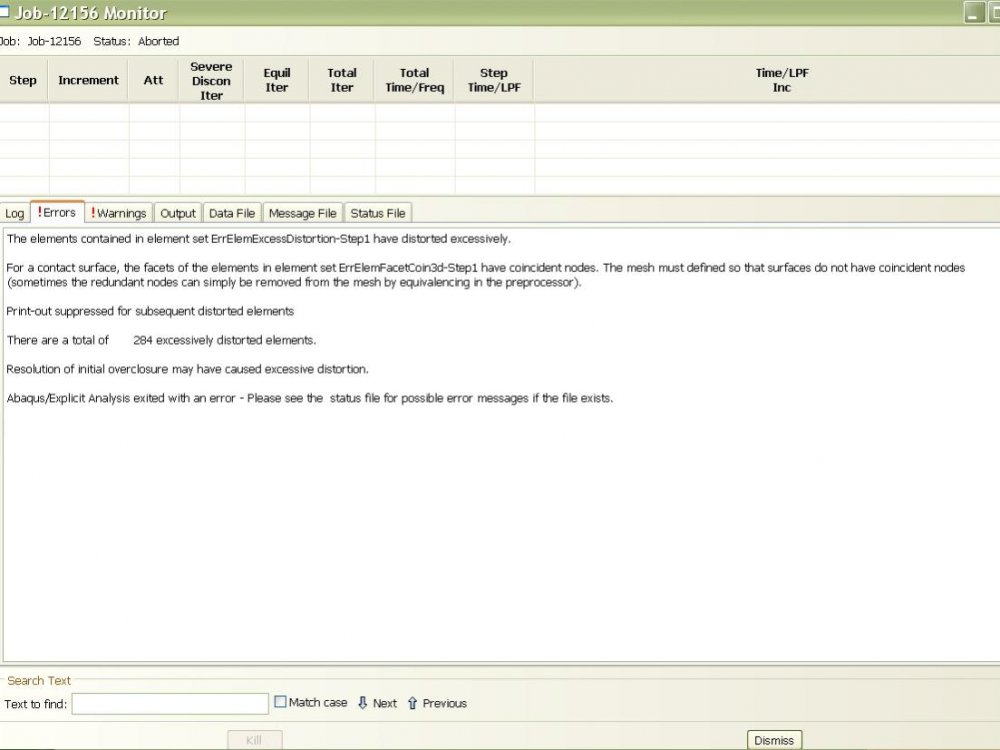
Task: Click in the Text to find field
Action: point(170,704)
